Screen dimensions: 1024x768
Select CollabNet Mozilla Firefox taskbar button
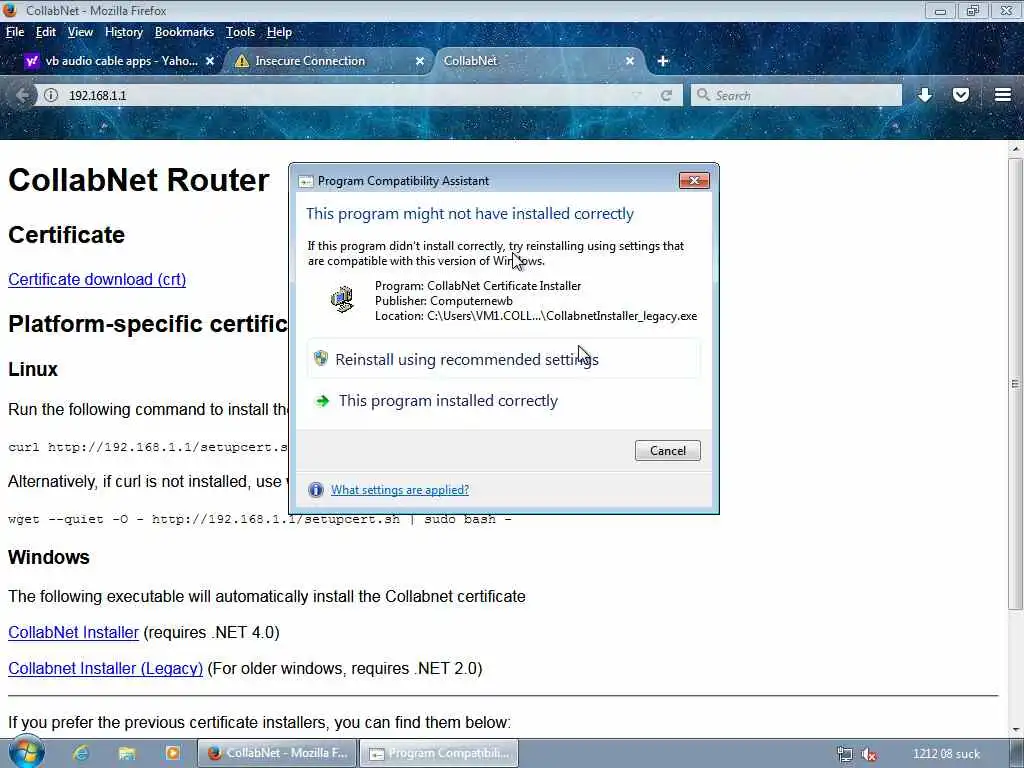click(278, 753)
